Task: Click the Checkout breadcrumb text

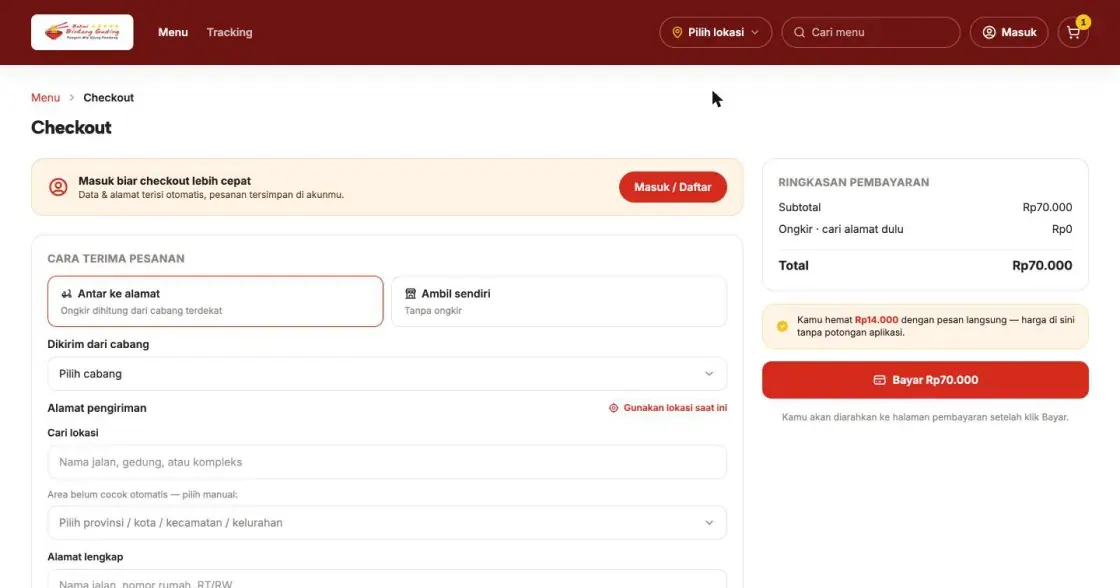Action: (x=109, y=98)
